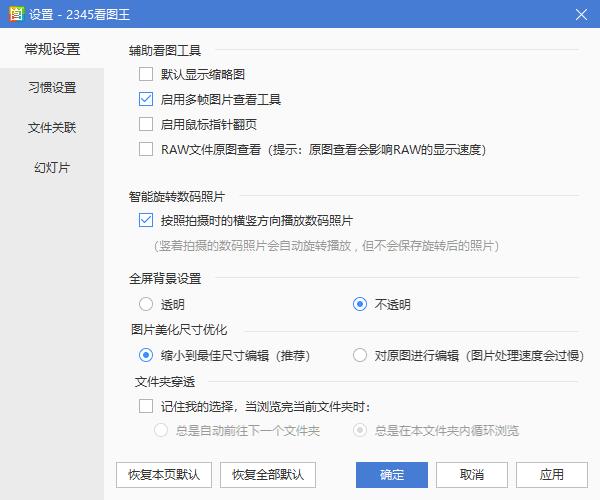Go to the 文件关联 tab
This screenshot has width=600, height=500.
(52, 127)
